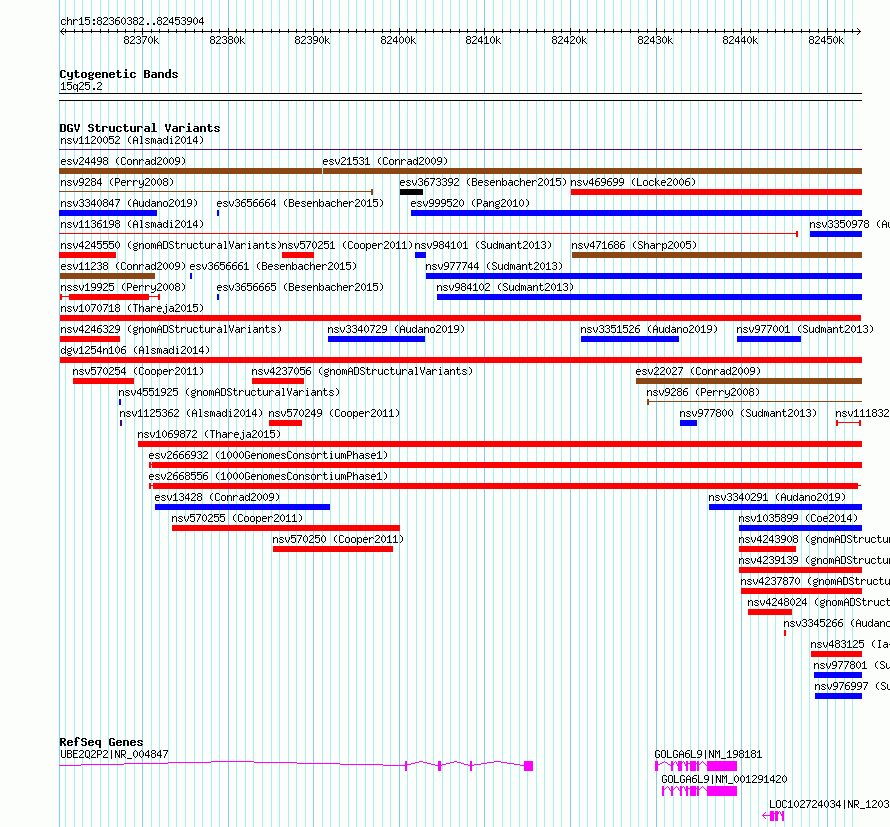Click the nsv1070718 (Thareja2015) label
This screenshot has width=890, height=827.
pyautogui.click(x=132, y=308)
